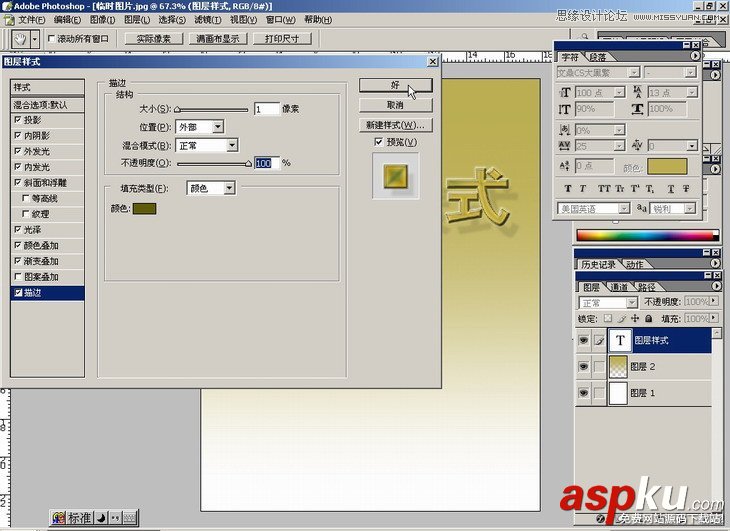This screenshot has width=730, height=531.
Task: Toggle Superscript icon in Character panel
Action: (x=635, y=188)
